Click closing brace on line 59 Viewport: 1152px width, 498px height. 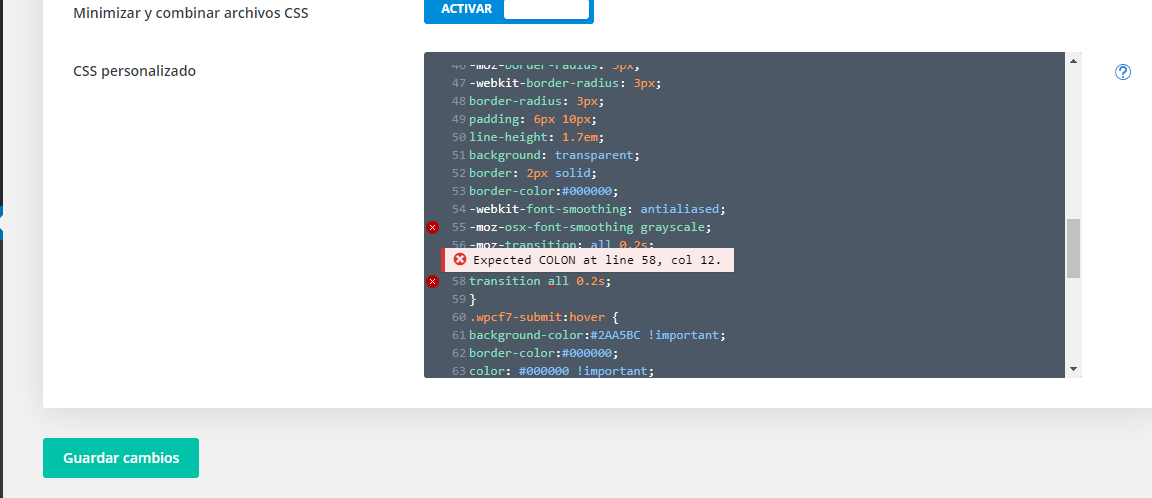(473, 299)
